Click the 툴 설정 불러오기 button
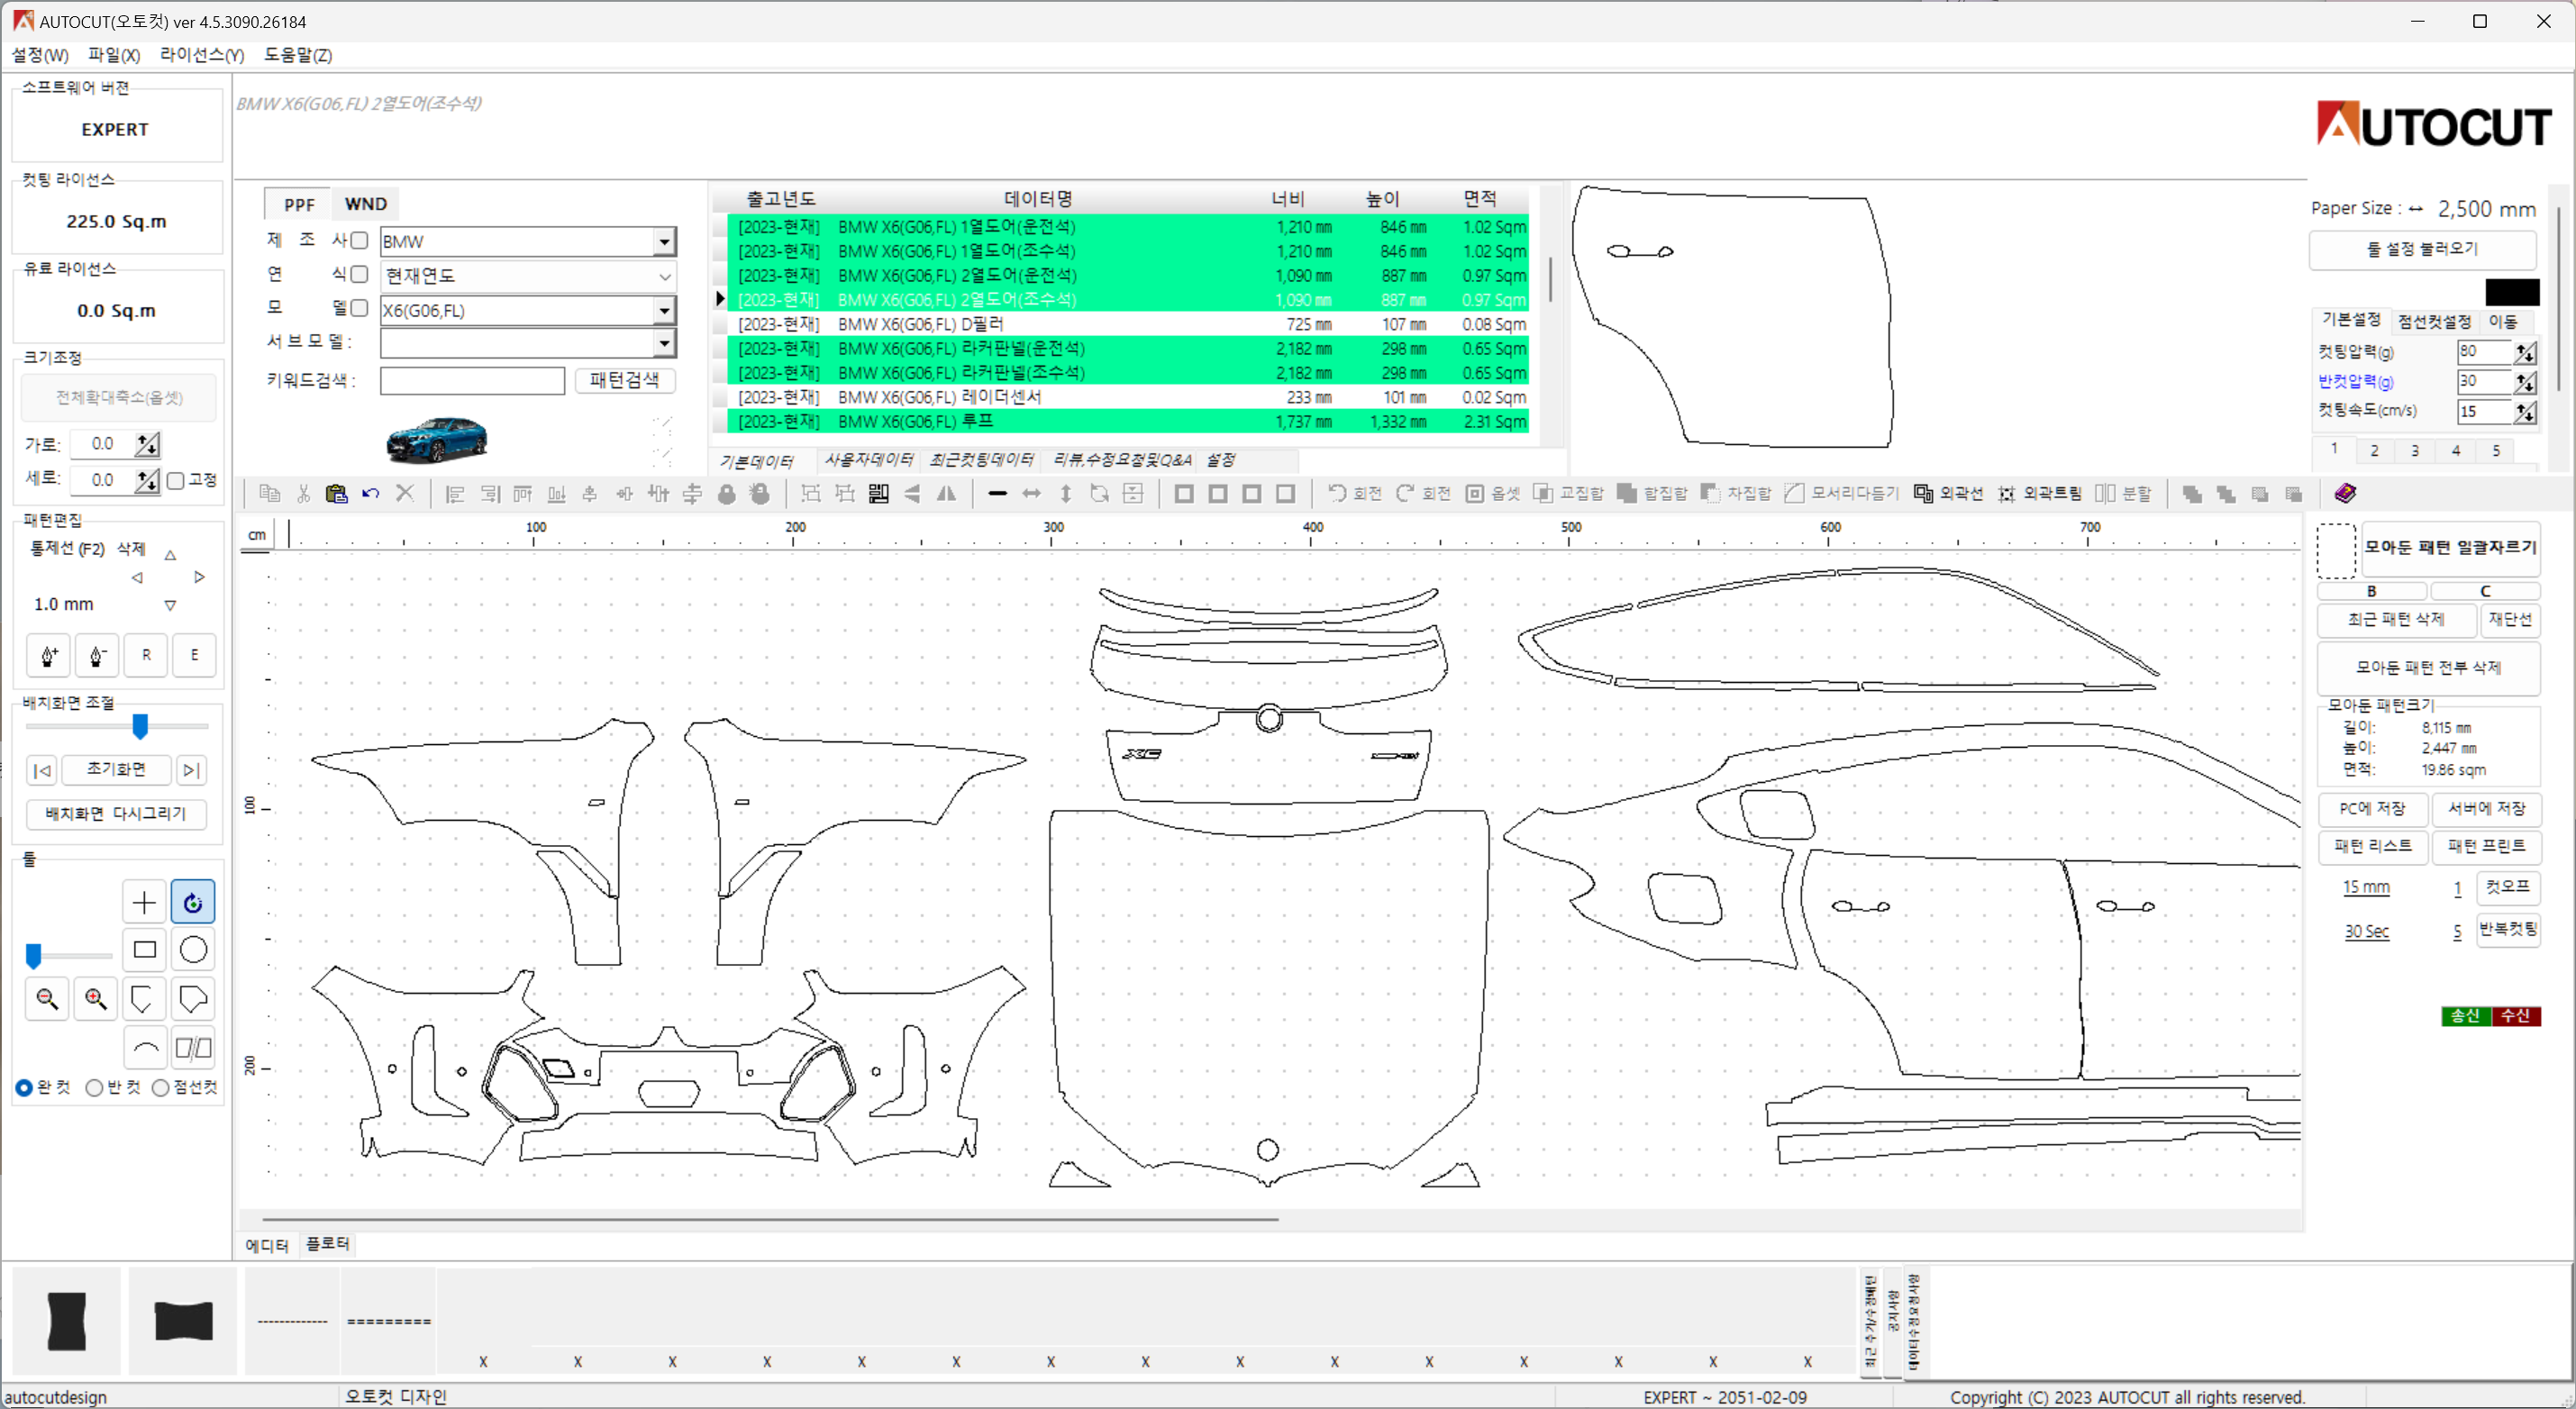 point(2422,249)
